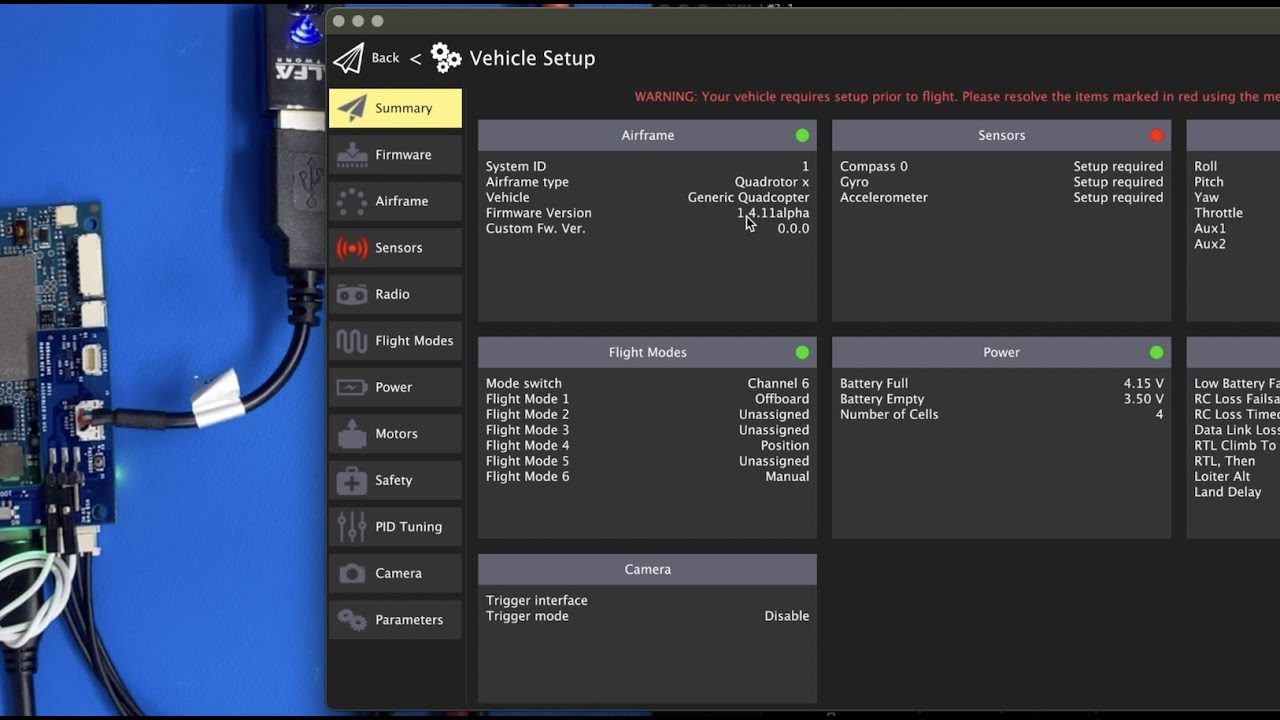Go to the Sensors setup page

395,248
